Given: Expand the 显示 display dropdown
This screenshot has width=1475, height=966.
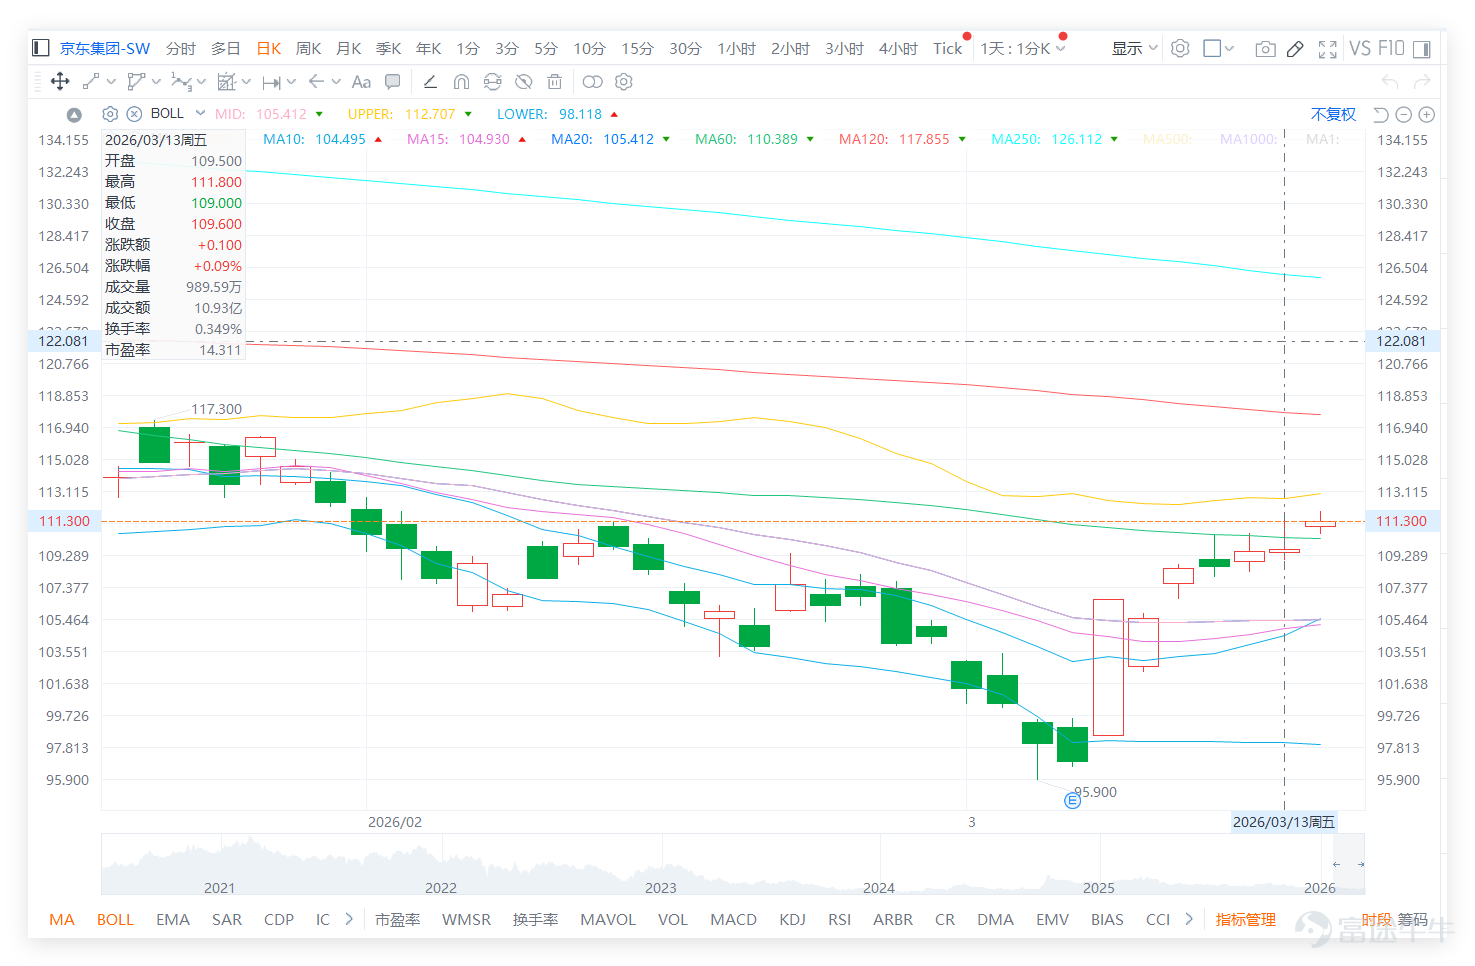Looking at the screenshot, I should point(1134,48).
